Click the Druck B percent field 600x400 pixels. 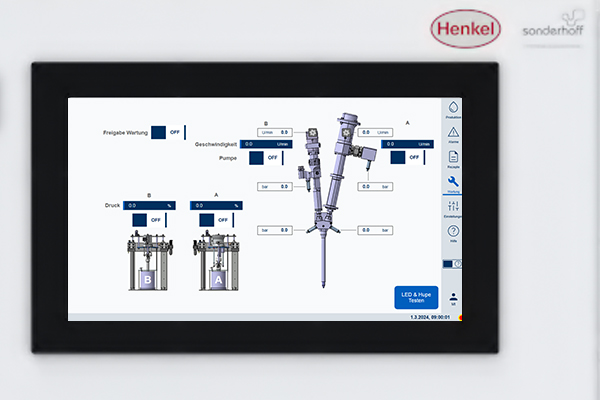coord(148,206)
